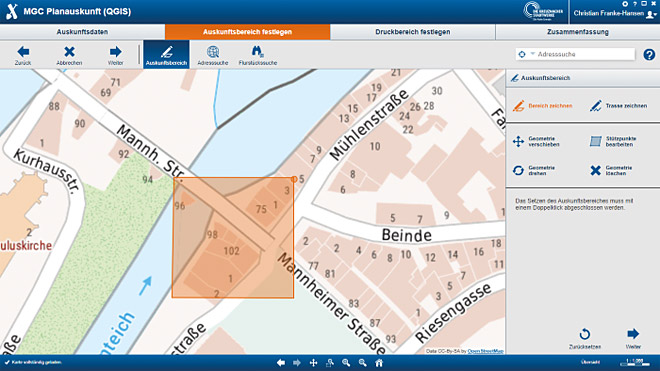Activate the Auskunftsbereich drawing tool
Image resolution: width=660 pixels, height=371 pixels.
pos(166,55)
